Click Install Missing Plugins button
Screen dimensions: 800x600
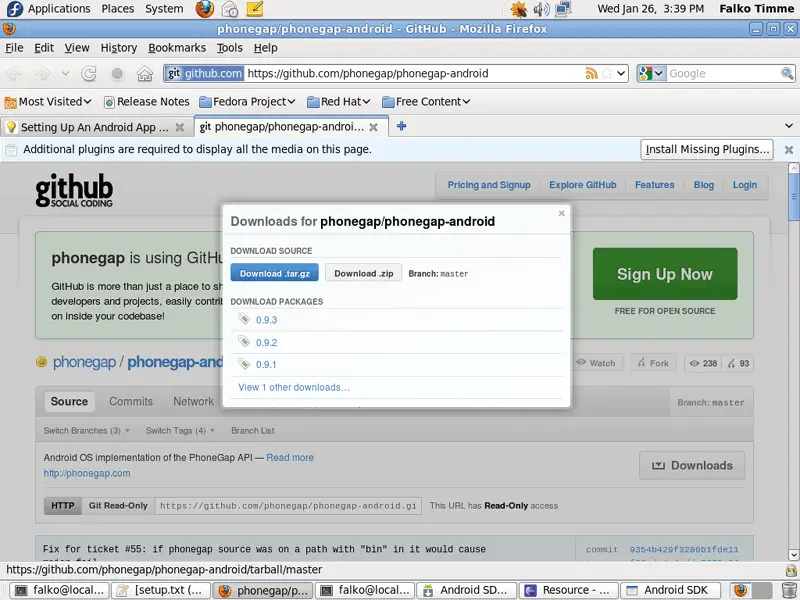point(707,149)
